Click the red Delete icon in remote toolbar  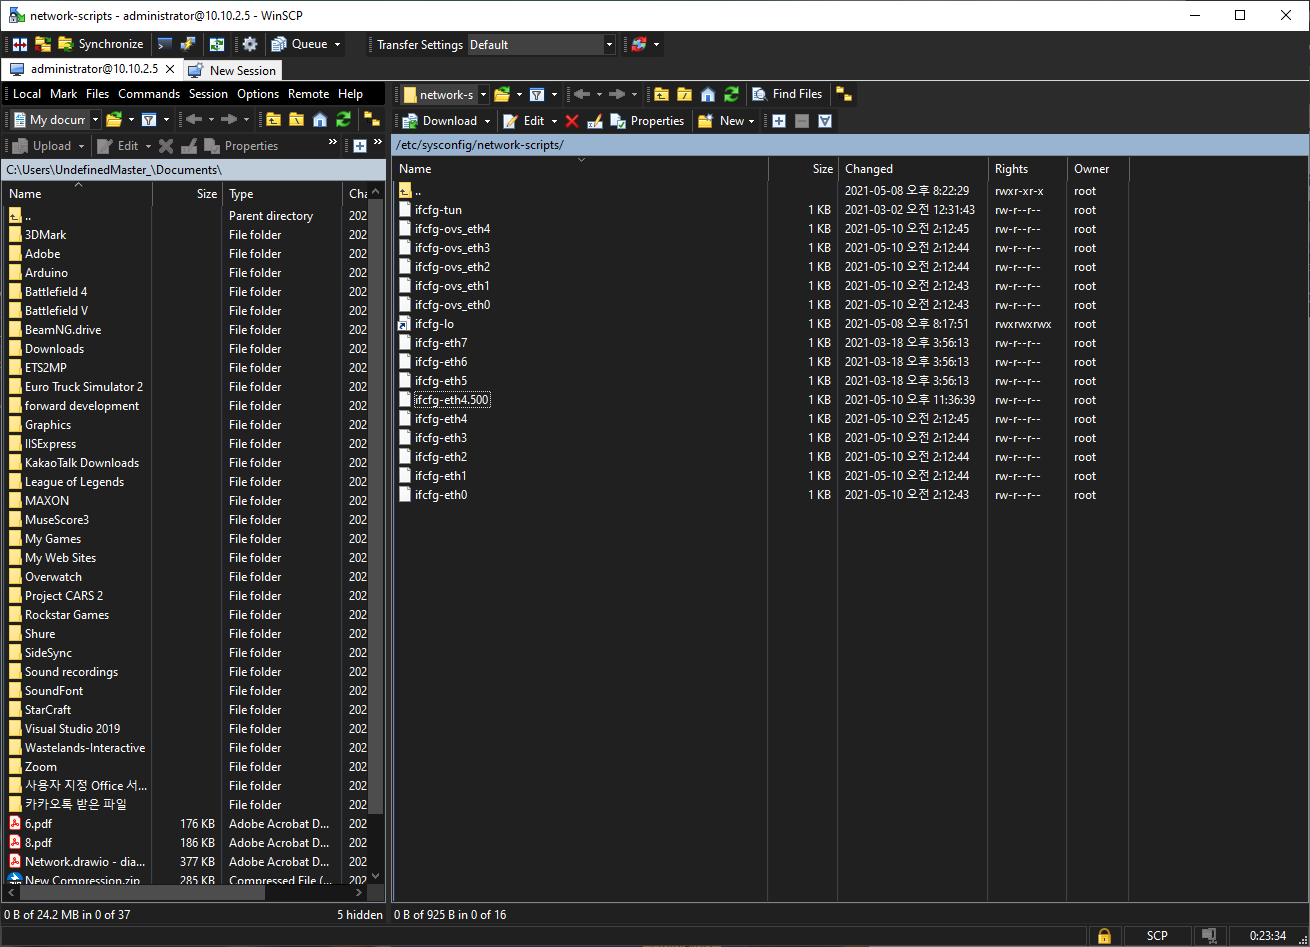tap(572, 121)
